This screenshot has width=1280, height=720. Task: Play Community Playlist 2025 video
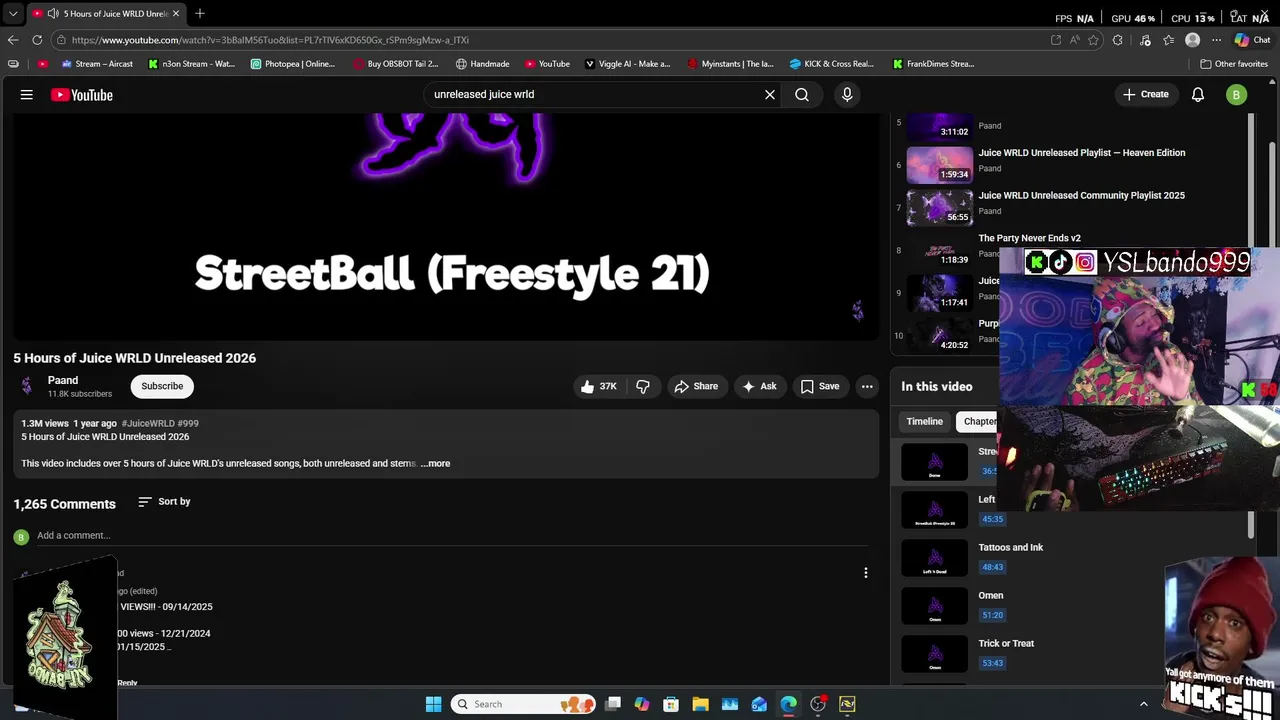click(x=1081, y=196)
